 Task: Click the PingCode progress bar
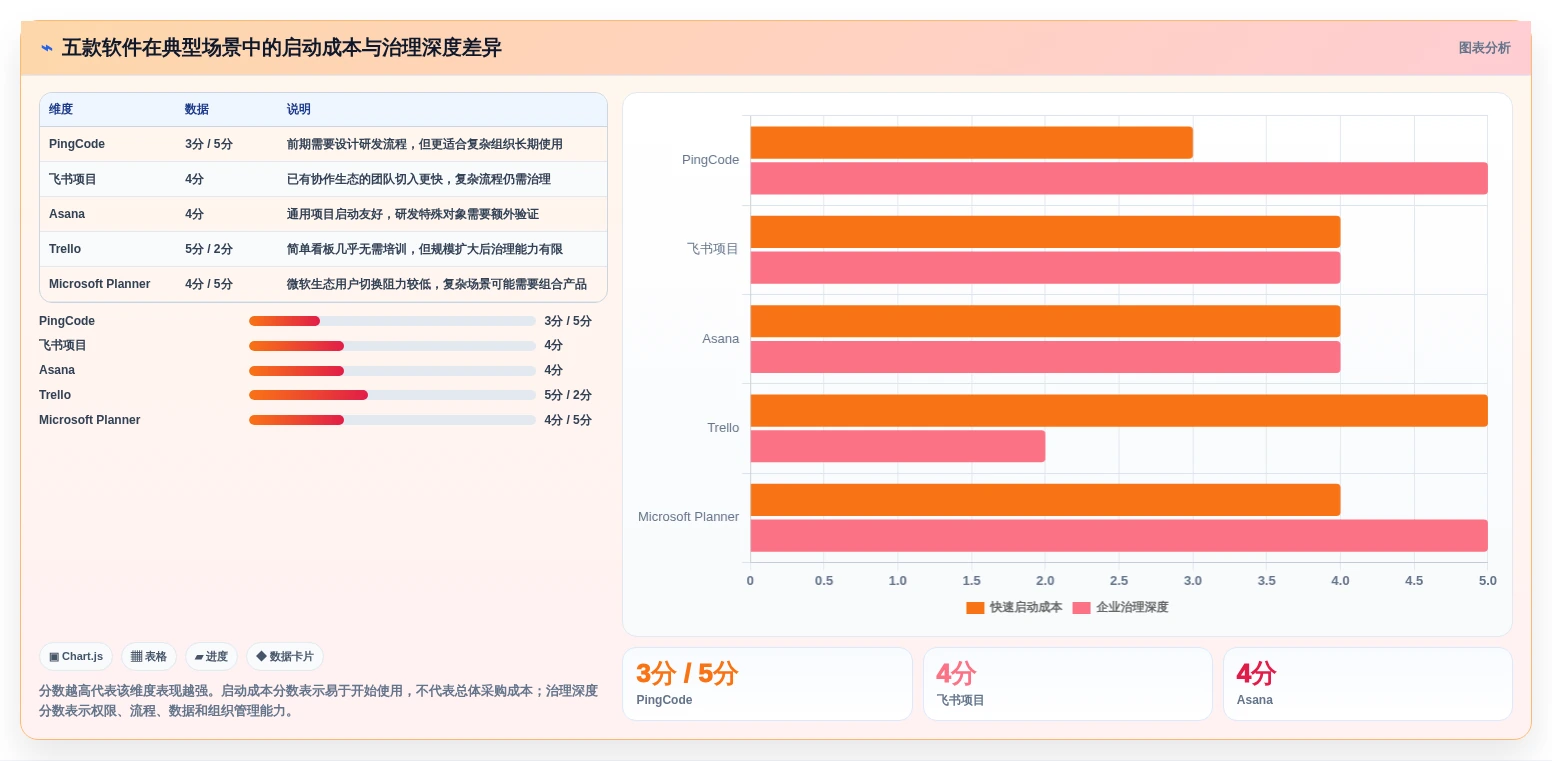pos(392,321)
